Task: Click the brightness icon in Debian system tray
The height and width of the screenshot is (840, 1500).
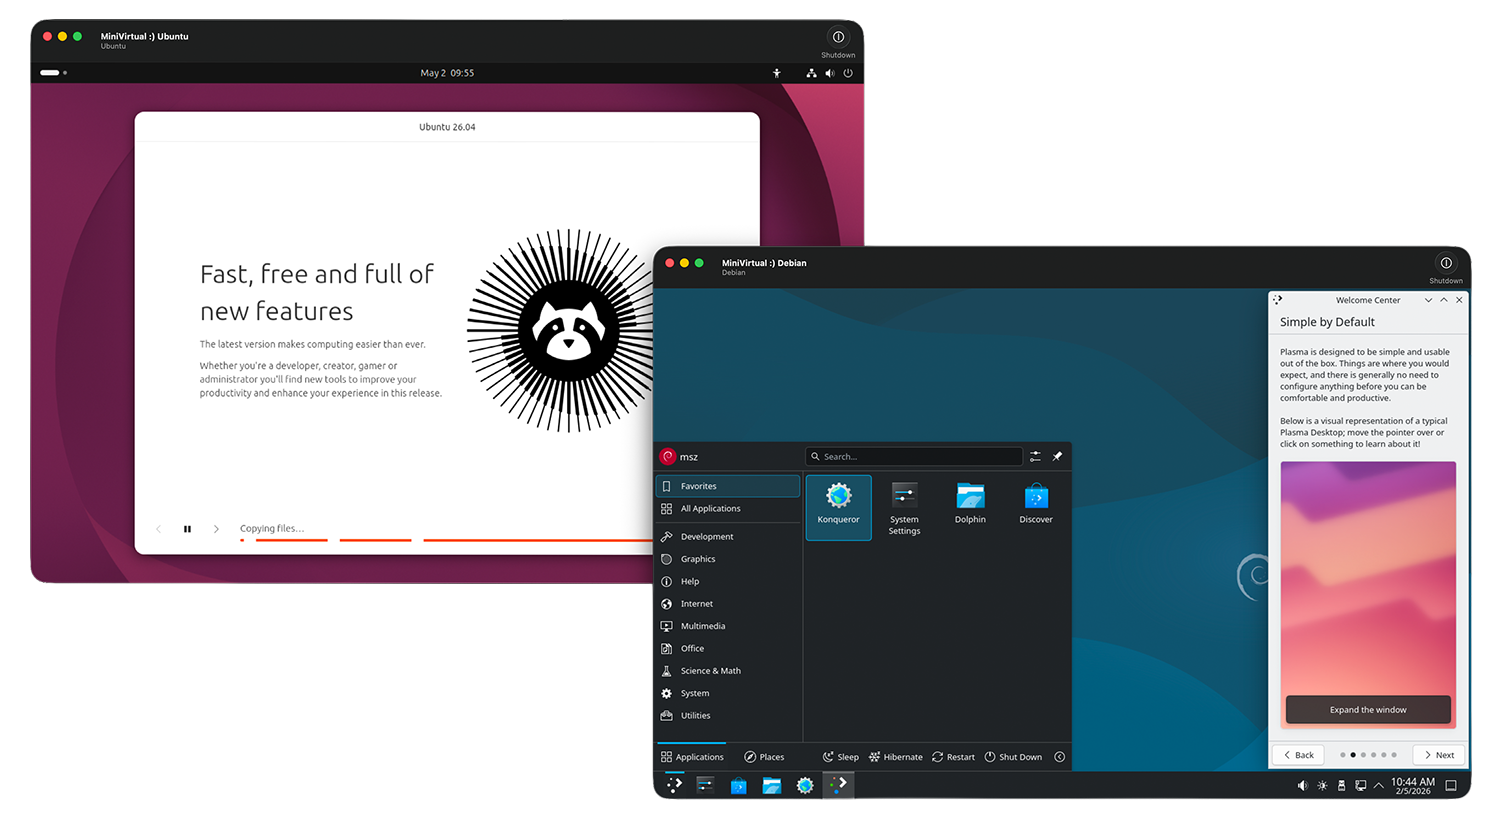Action: click(1322, 786)
